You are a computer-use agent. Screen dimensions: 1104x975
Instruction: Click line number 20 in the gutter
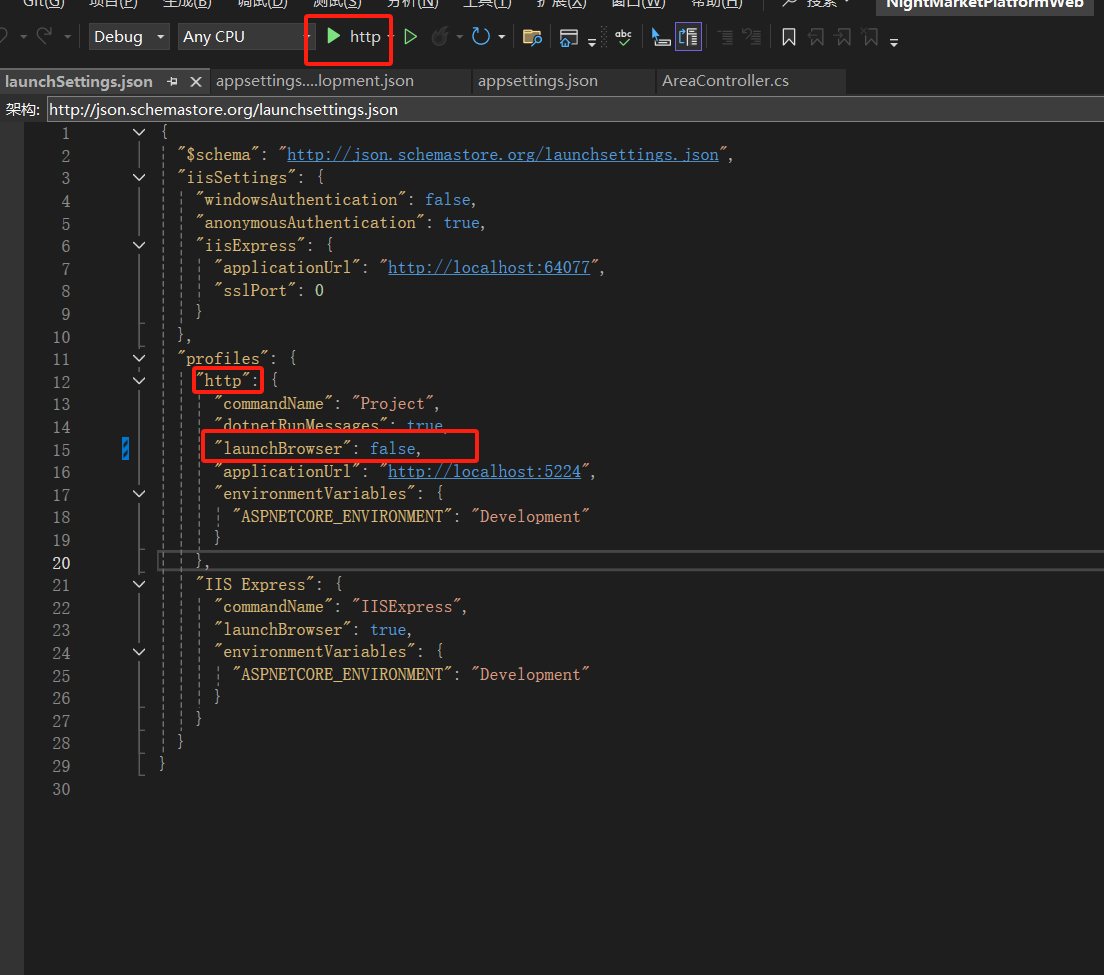(x=61, y=563)
